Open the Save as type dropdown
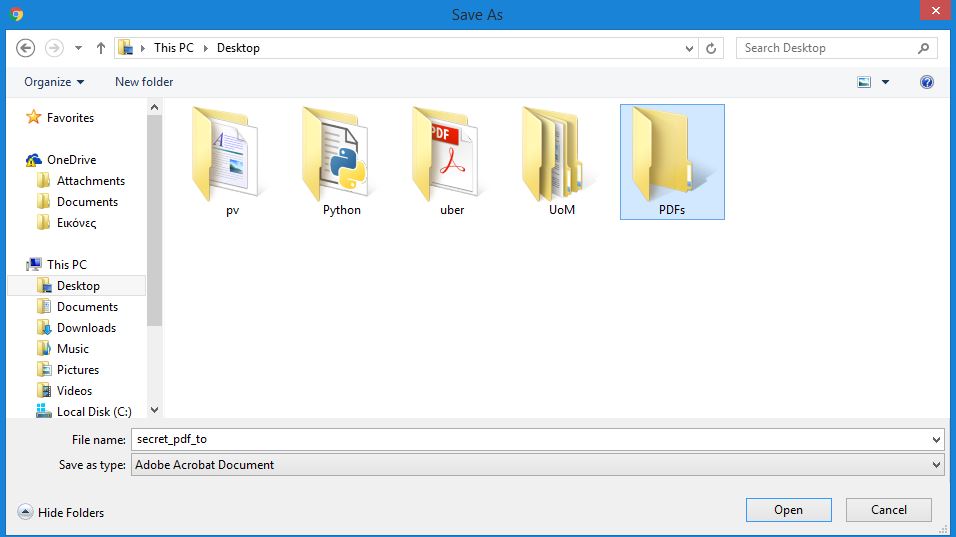The width and height of the screenshot is (956, 537). (538, 465)
